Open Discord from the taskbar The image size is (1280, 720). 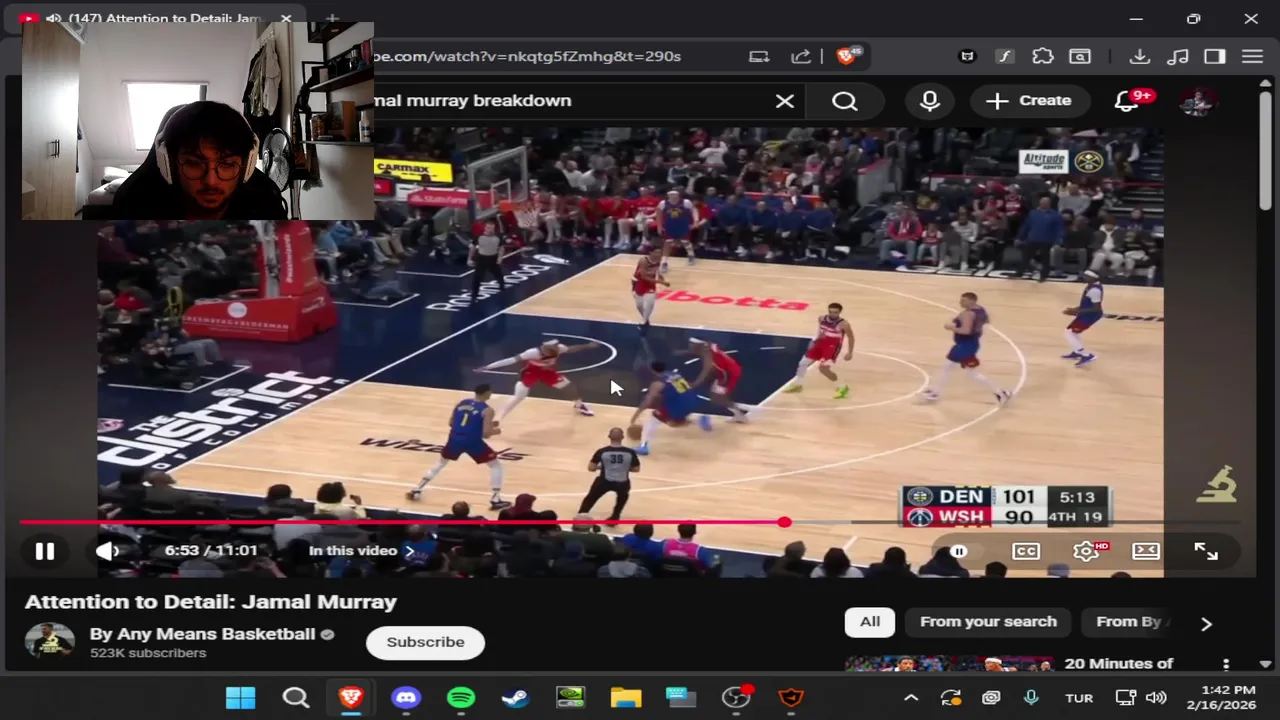[406, 697]
